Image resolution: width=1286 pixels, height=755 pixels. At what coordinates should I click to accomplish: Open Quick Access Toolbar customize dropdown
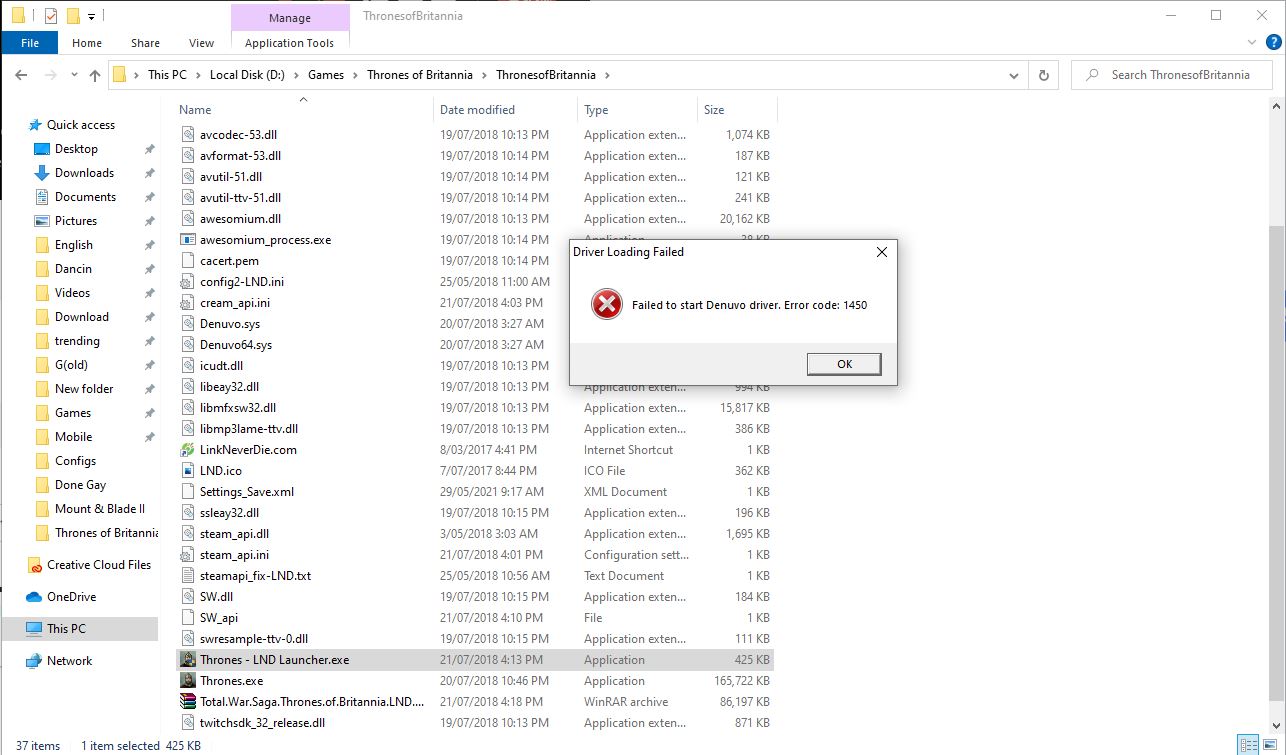tap(91, 16)
